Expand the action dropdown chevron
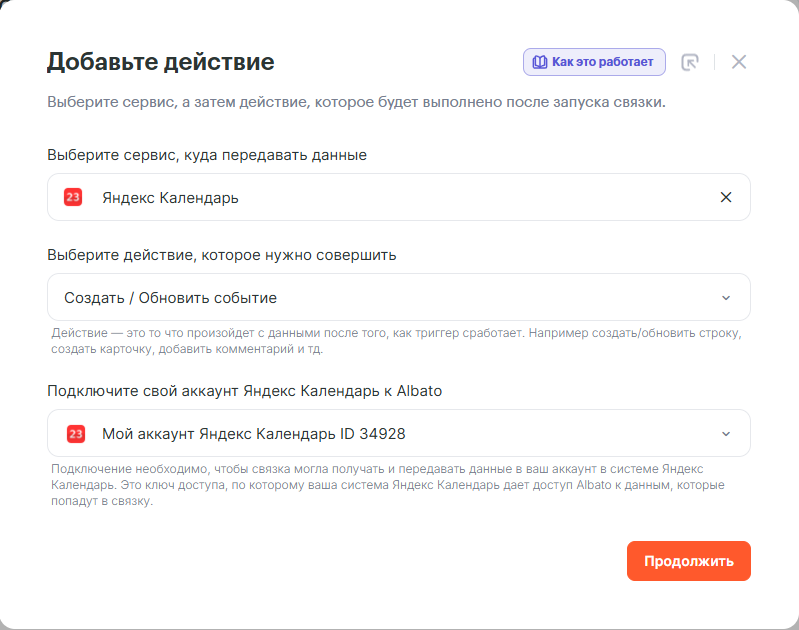This screenshot has height=630, width=799. click(x=726, y=298)
